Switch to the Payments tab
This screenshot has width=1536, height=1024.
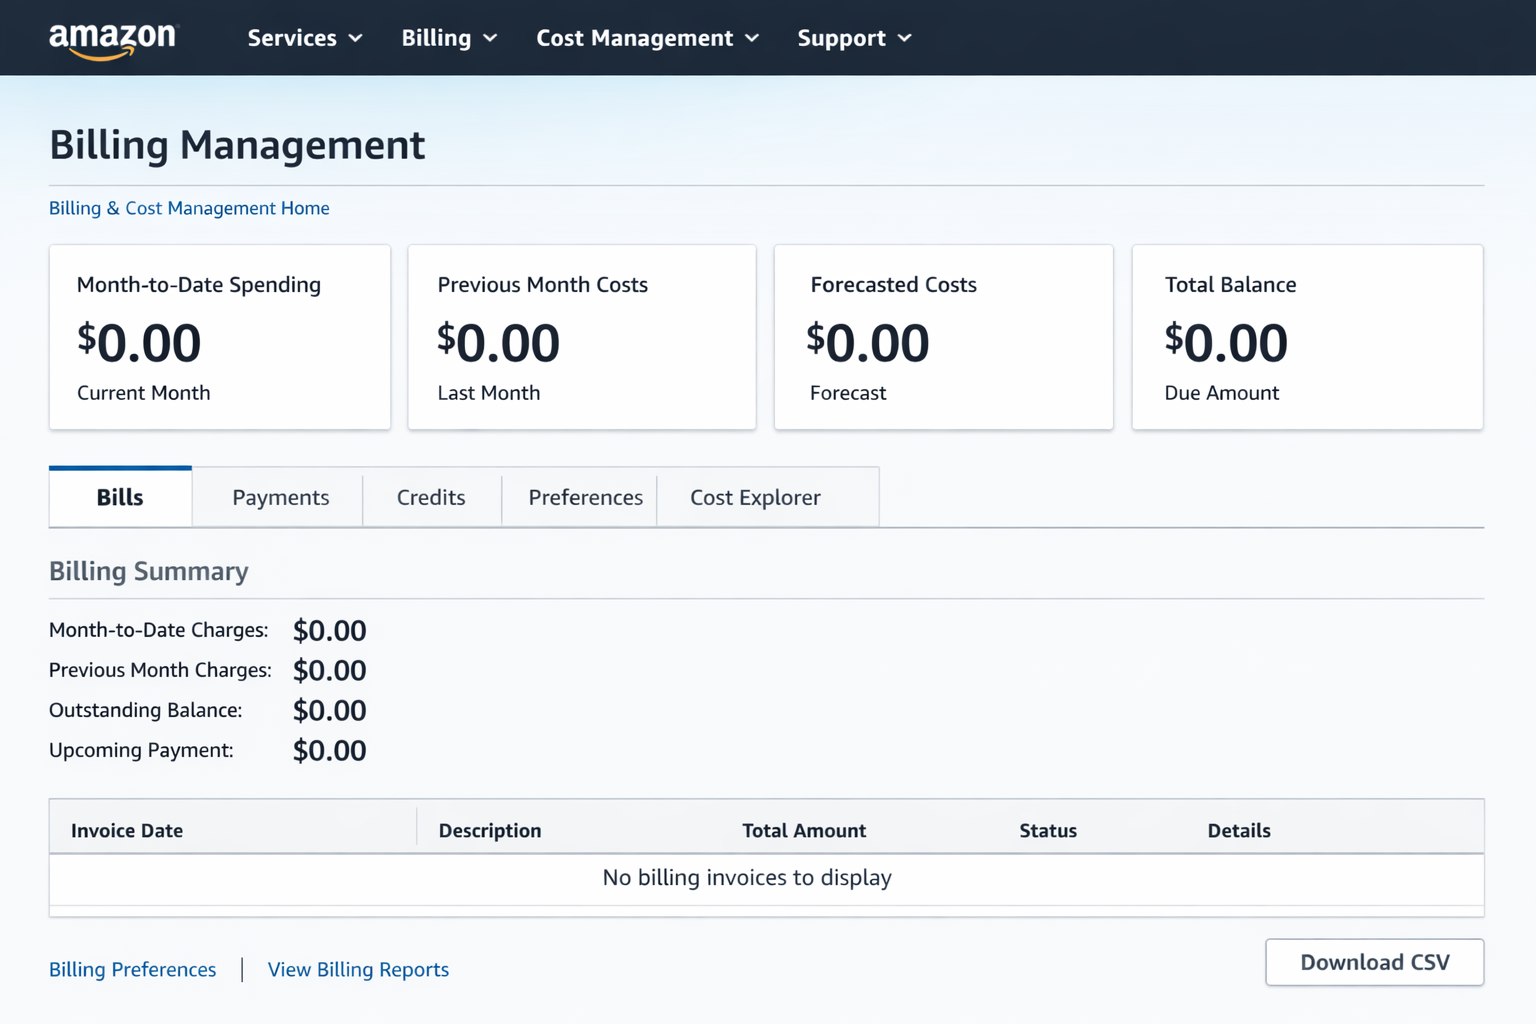click(x=280, y=497)
